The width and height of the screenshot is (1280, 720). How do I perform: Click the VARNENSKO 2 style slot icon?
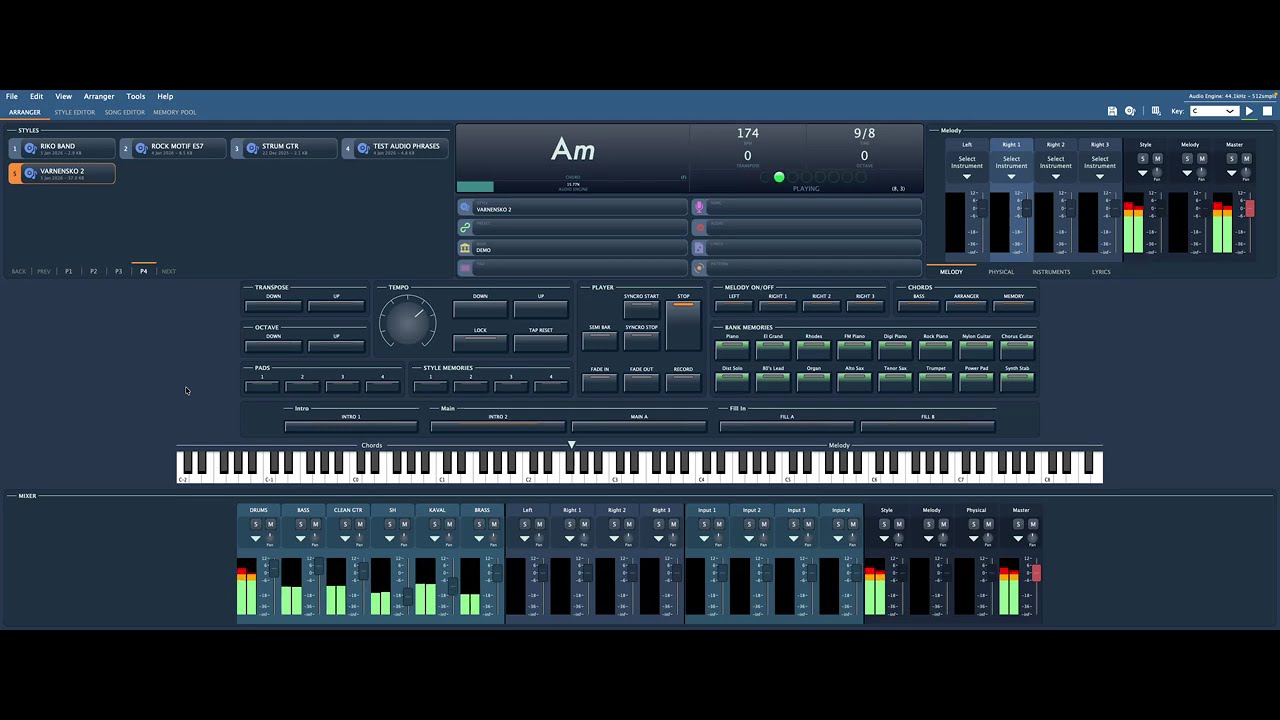(30, 173)
